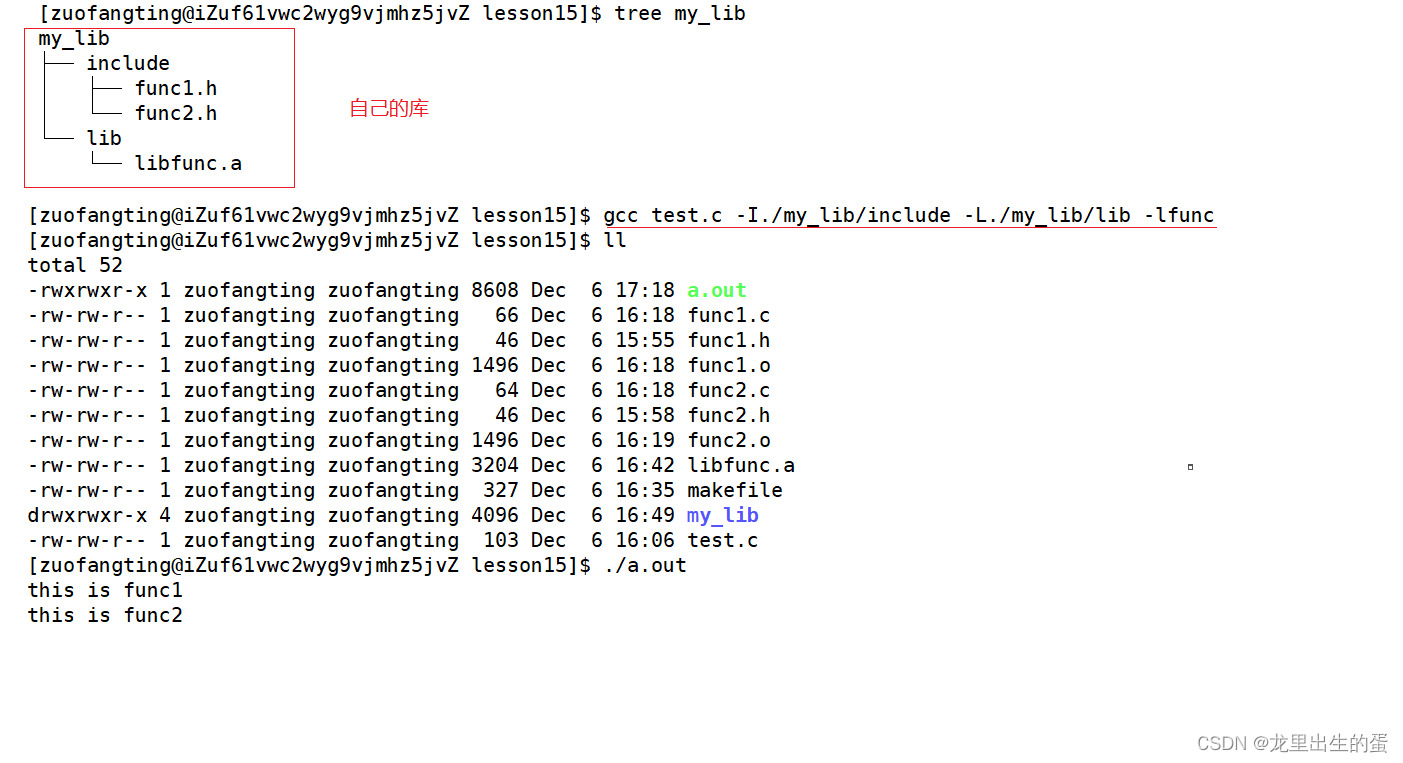Click the 'll' command text
Viewport: 1403px width, 763px height.
(615, 241)
